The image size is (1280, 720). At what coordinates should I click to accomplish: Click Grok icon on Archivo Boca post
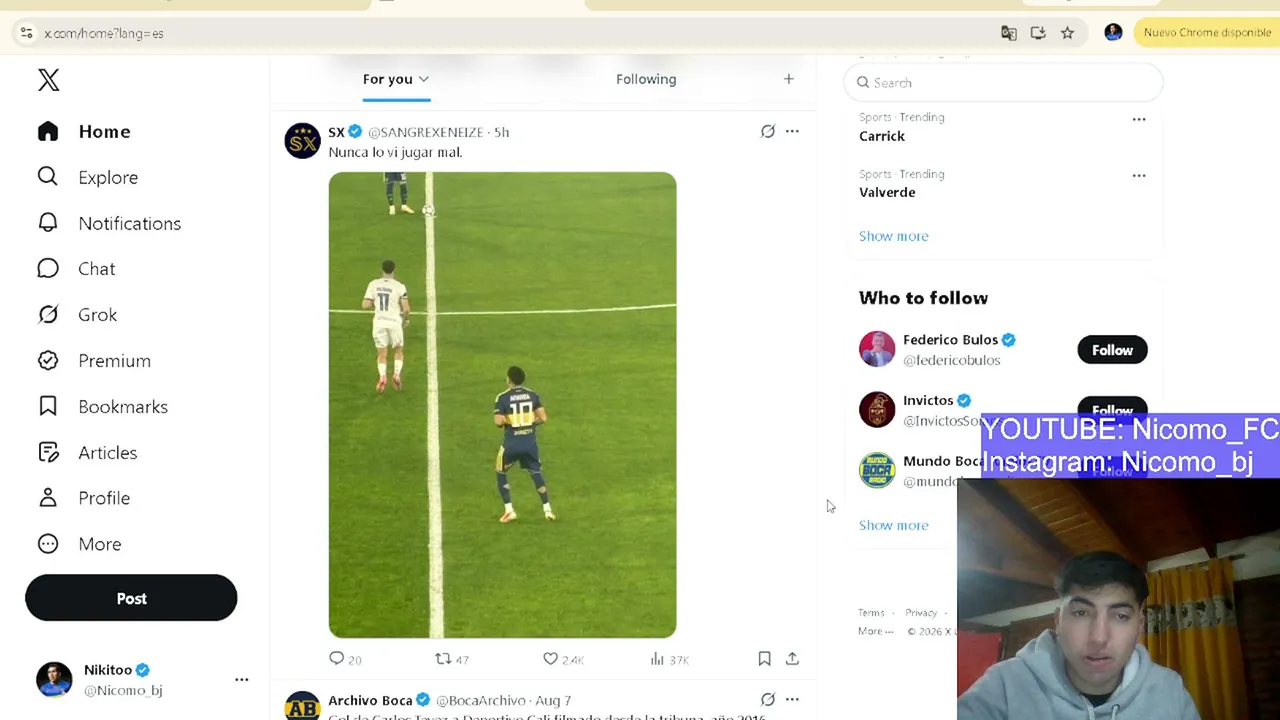768,700
